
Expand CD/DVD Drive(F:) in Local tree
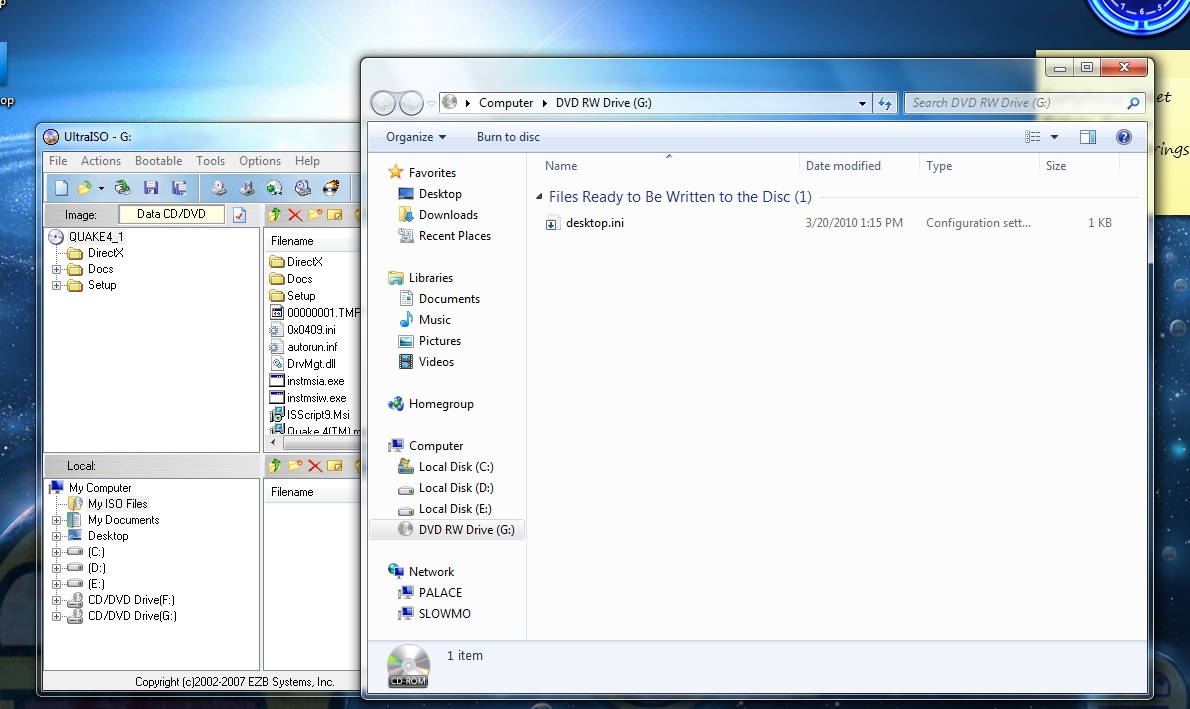(x=56, y=600)
